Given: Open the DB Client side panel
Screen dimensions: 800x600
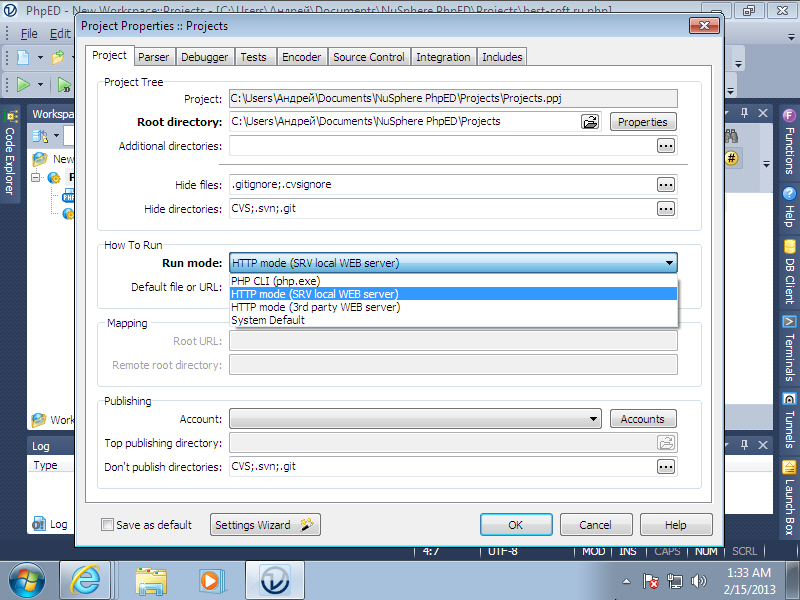Looking at the screenshot, I should [789, 273].
